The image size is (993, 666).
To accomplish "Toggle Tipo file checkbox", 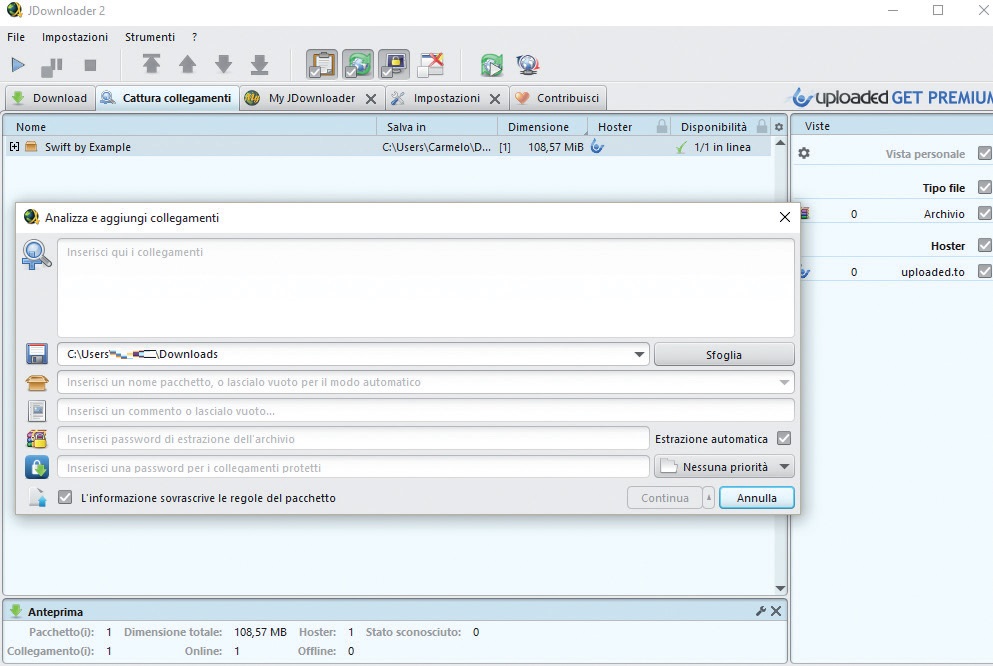I will coord(984,187).
